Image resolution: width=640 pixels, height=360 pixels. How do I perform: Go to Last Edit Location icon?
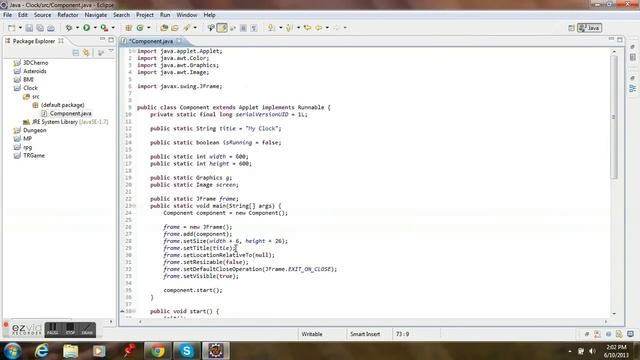click(x=307, y=28)
